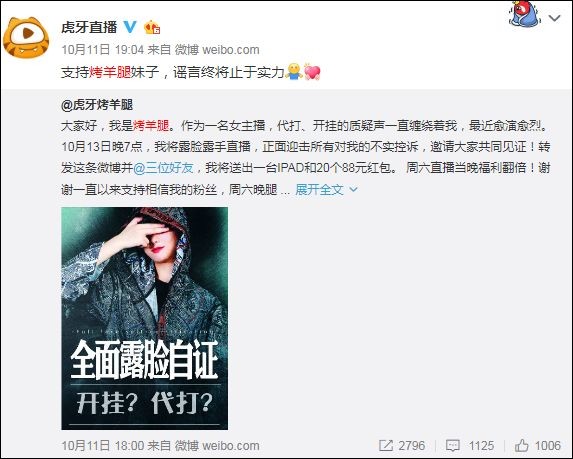This screenshot has width=573, height=459.
Task: Expand full text via 展开全文
Action: point(319,189)
